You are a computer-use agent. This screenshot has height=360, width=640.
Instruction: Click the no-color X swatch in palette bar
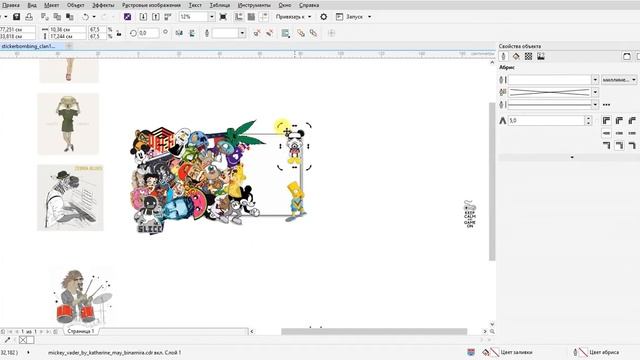[x=23, y=340]
